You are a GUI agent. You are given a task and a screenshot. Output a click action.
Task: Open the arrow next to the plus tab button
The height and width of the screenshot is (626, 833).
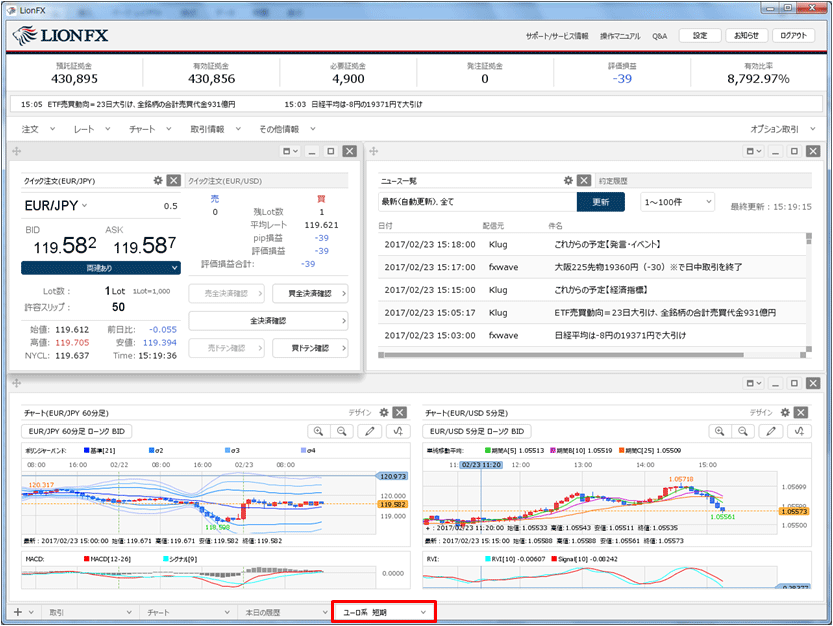(31, 612)
